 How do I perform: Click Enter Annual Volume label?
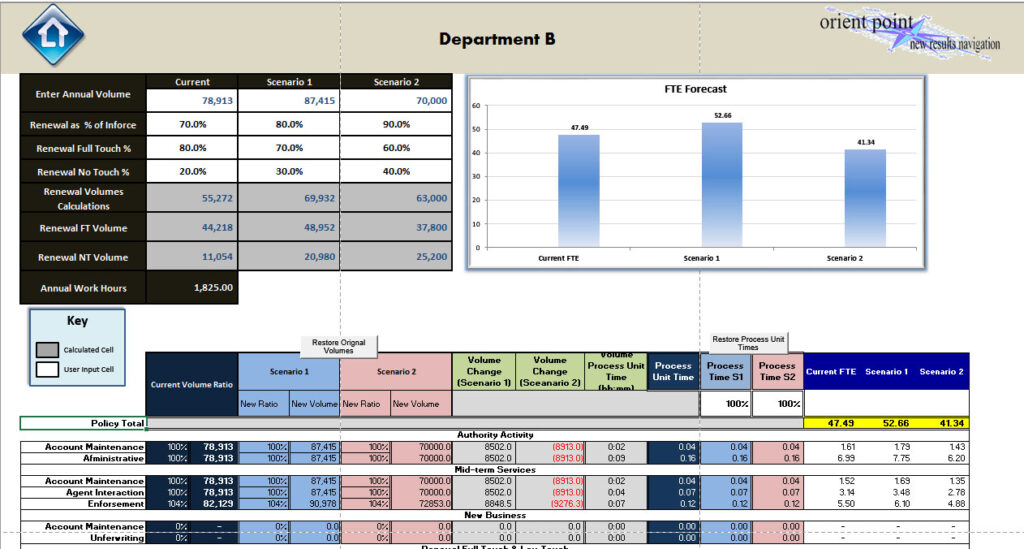[83, 94]
